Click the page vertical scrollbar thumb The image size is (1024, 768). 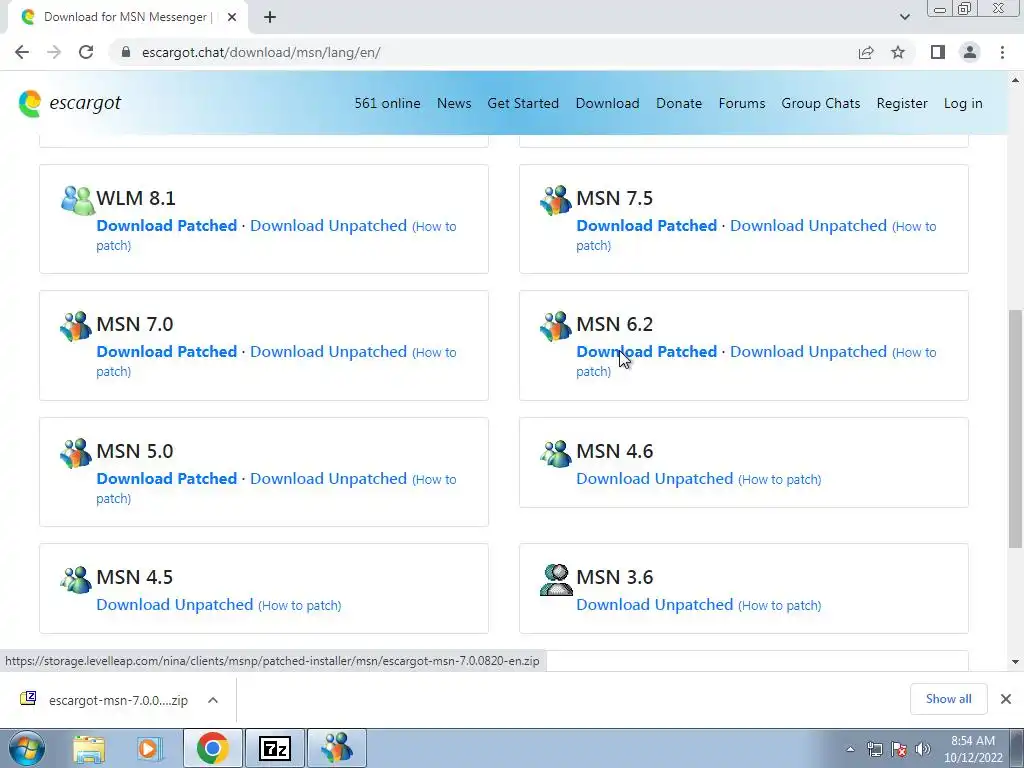point(1015,428)
